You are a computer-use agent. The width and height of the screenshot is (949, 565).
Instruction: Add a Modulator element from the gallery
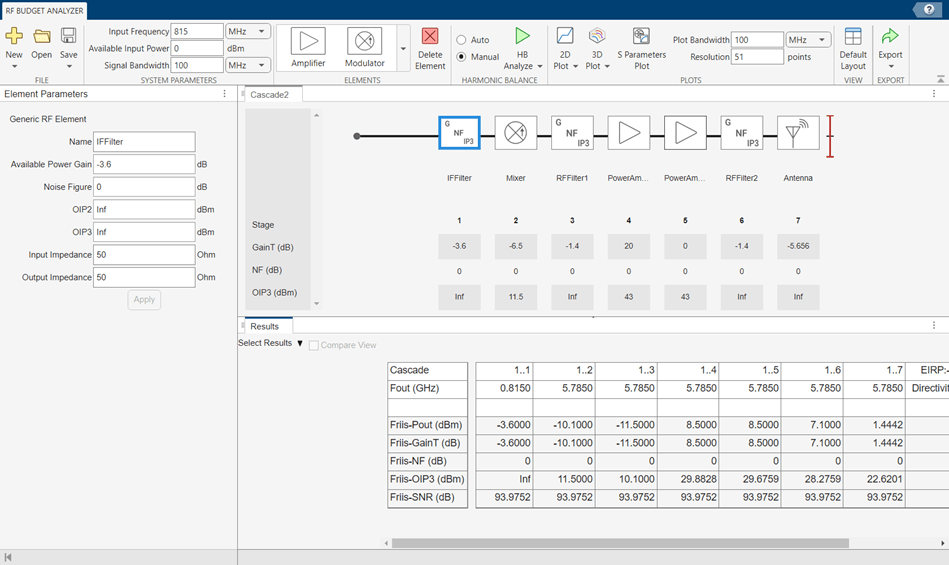(364, 42)
